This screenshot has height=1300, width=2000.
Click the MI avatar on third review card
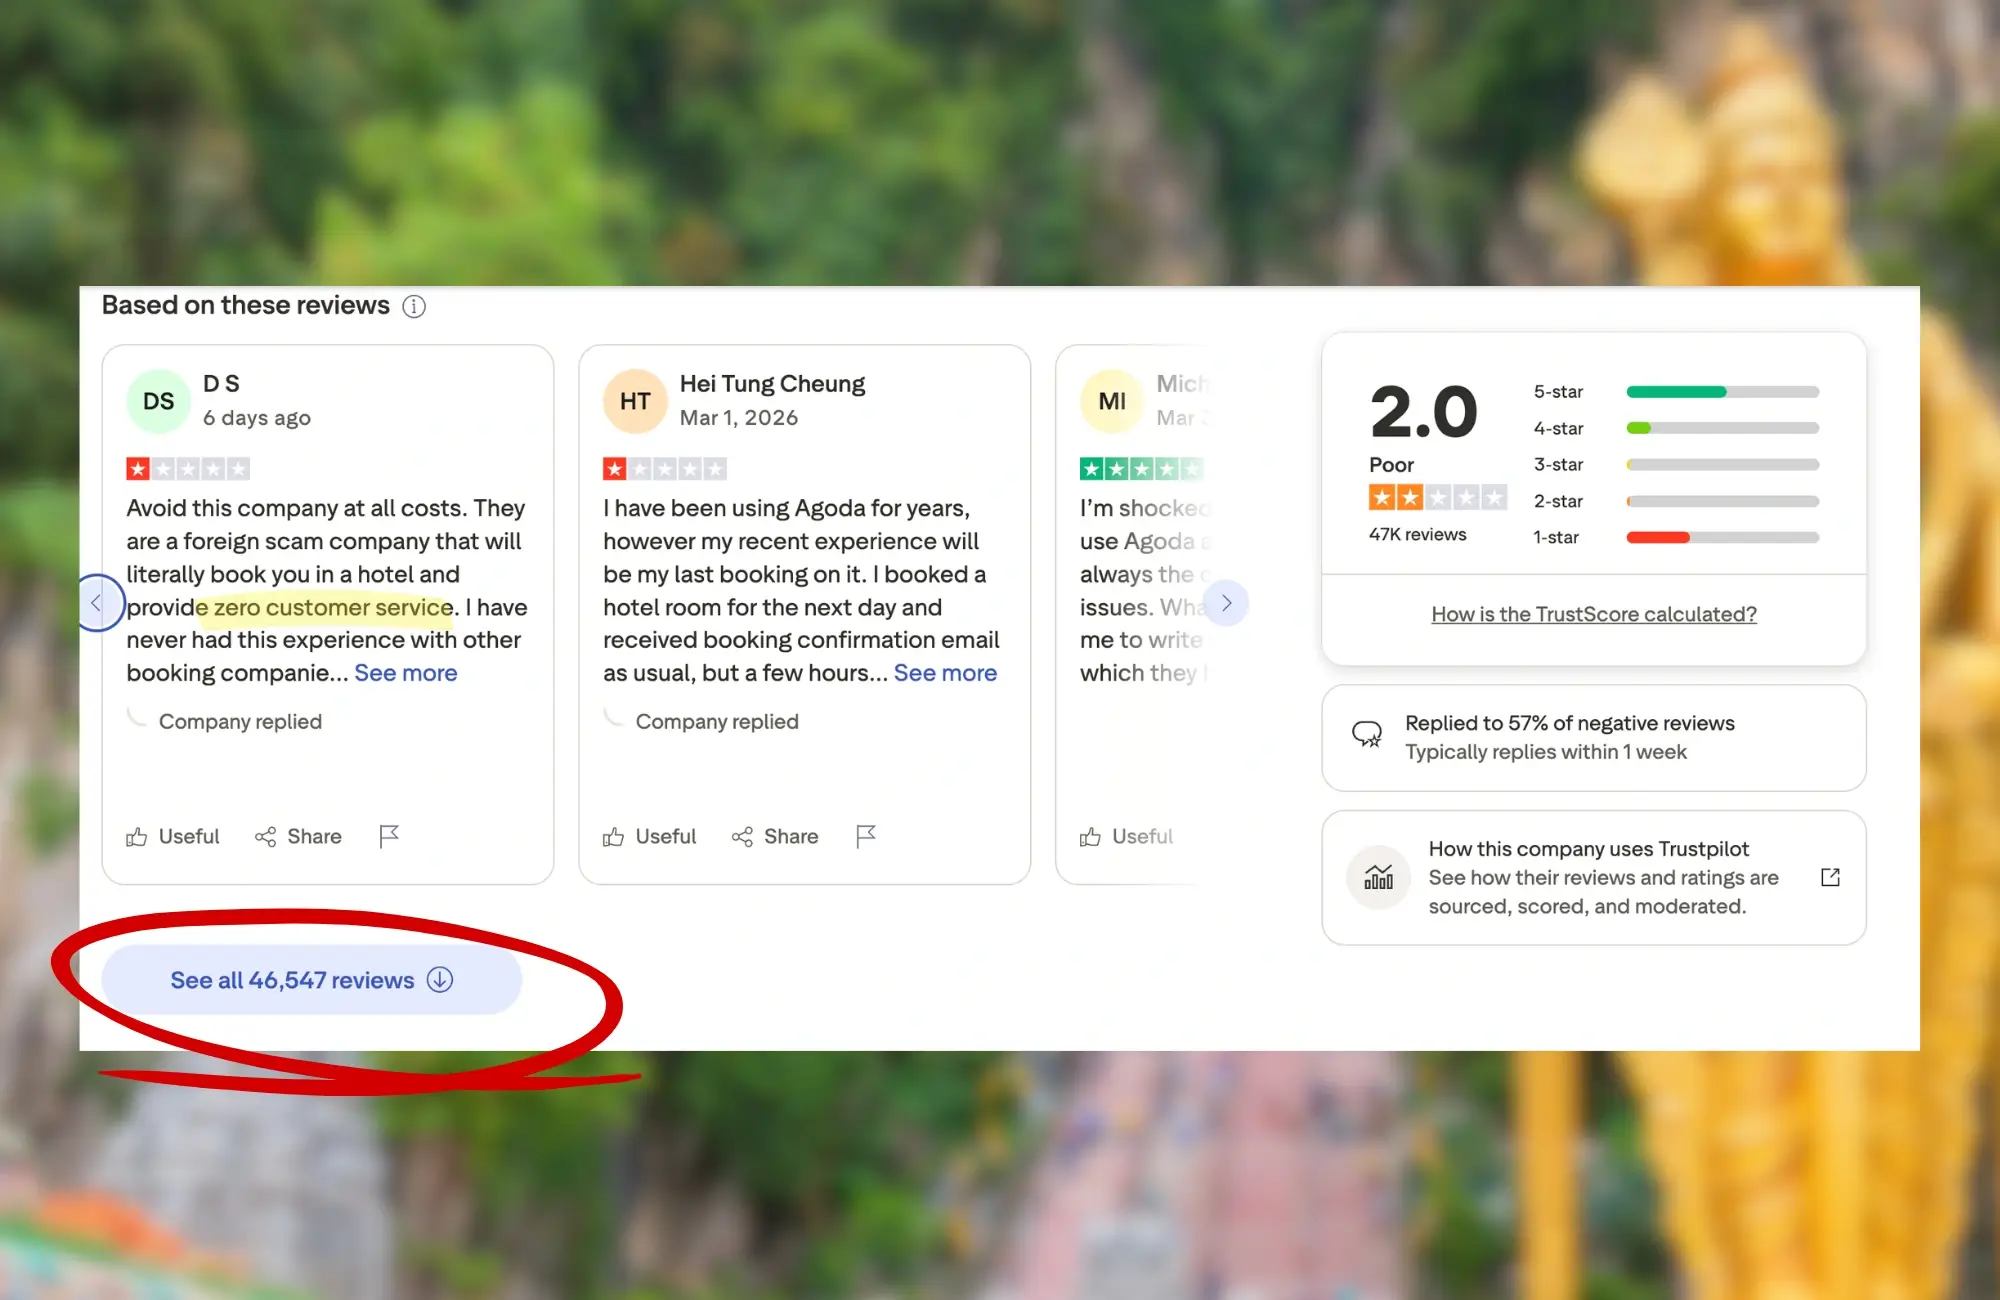(1112, 401)
